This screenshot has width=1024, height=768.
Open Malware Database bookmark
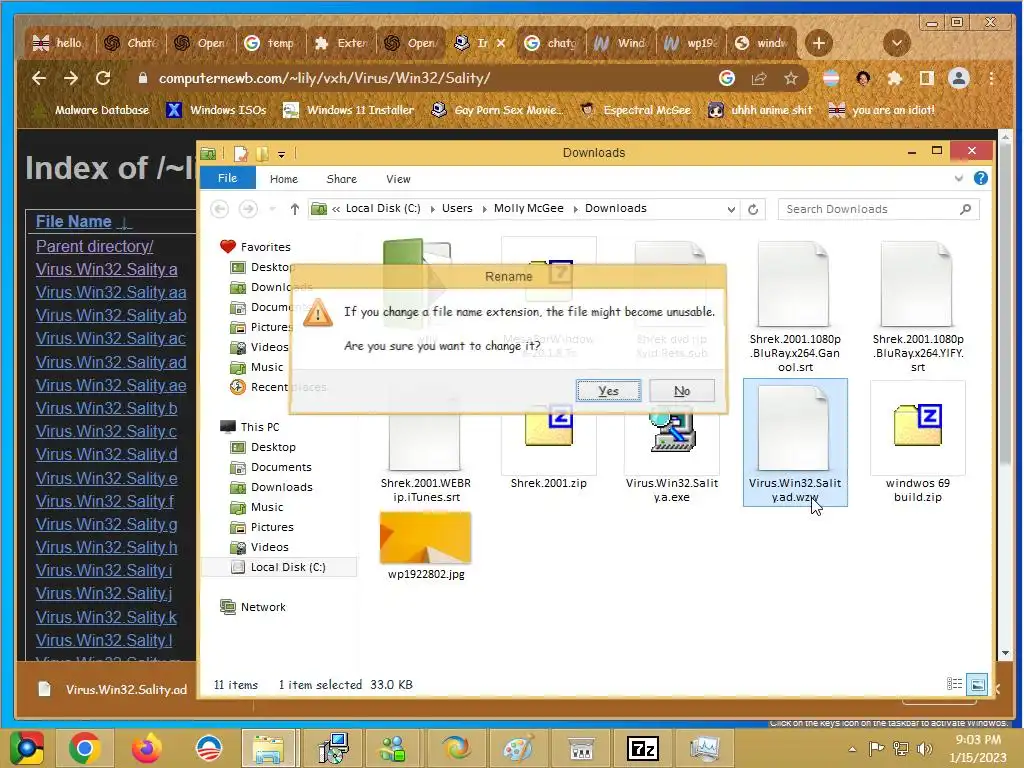pos(93,110)
